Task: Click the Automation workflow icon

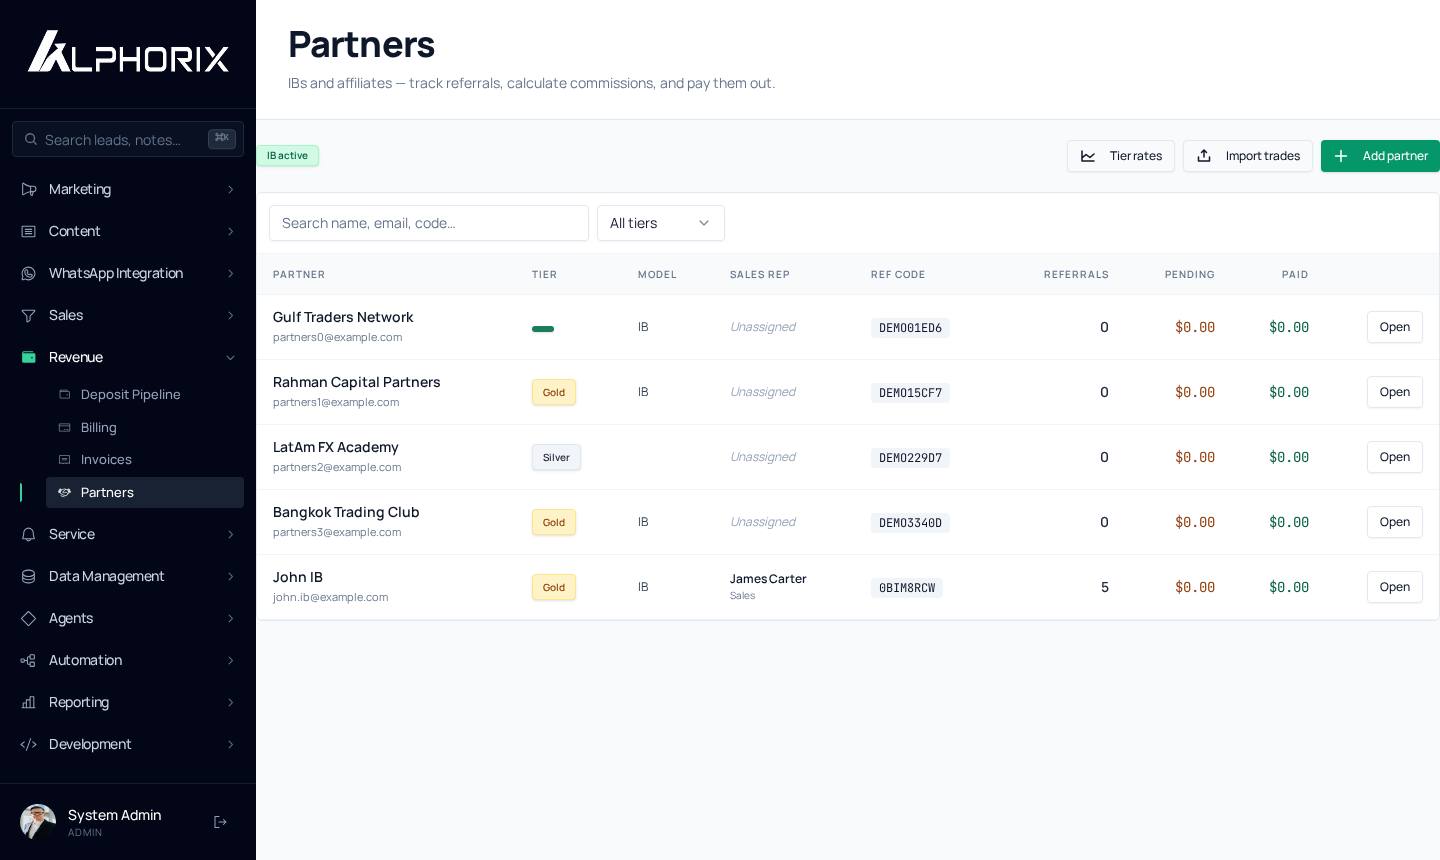Action: pyautogui.click(x=29, y=660)
